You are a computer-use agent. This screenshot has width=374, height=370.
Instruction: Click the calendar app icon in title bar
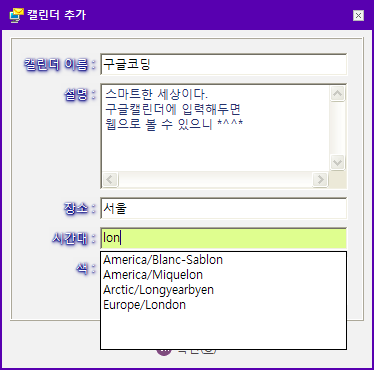[16, 15]
